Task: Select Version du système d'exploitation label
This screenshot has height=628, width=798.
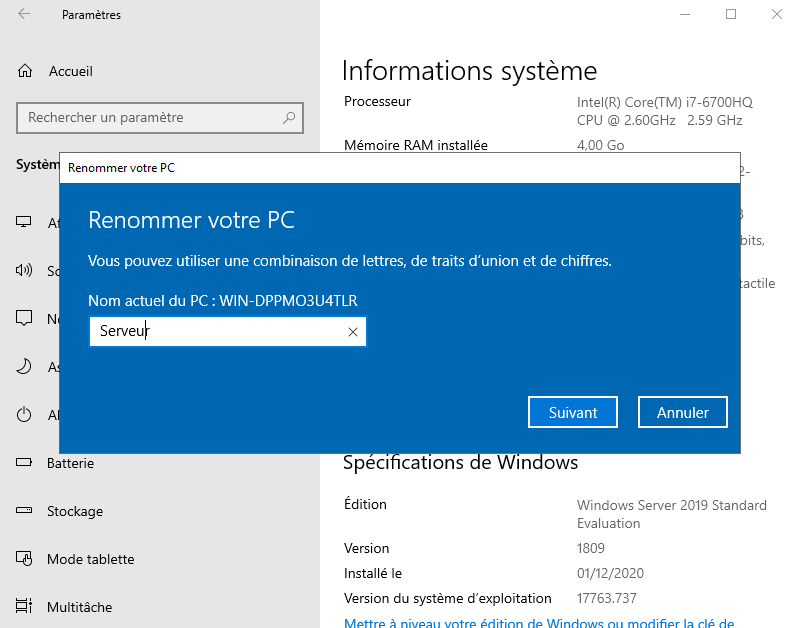Action: (448, 598)
